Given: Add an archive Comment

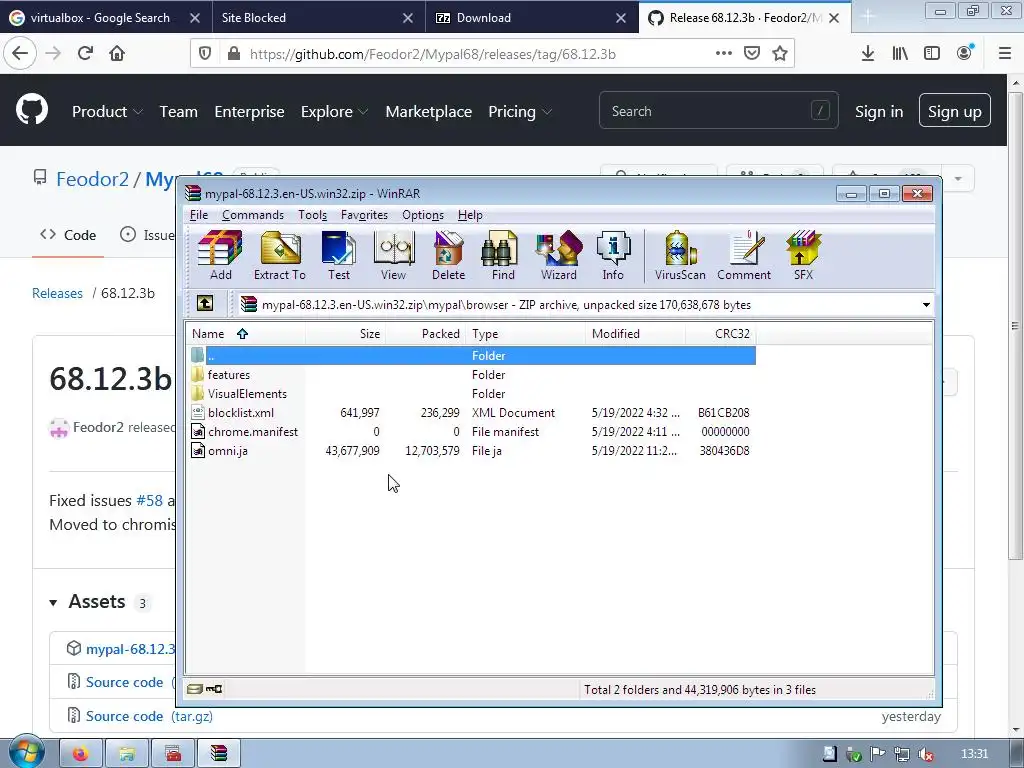Looking at the screenshot, I should point(744,255).
